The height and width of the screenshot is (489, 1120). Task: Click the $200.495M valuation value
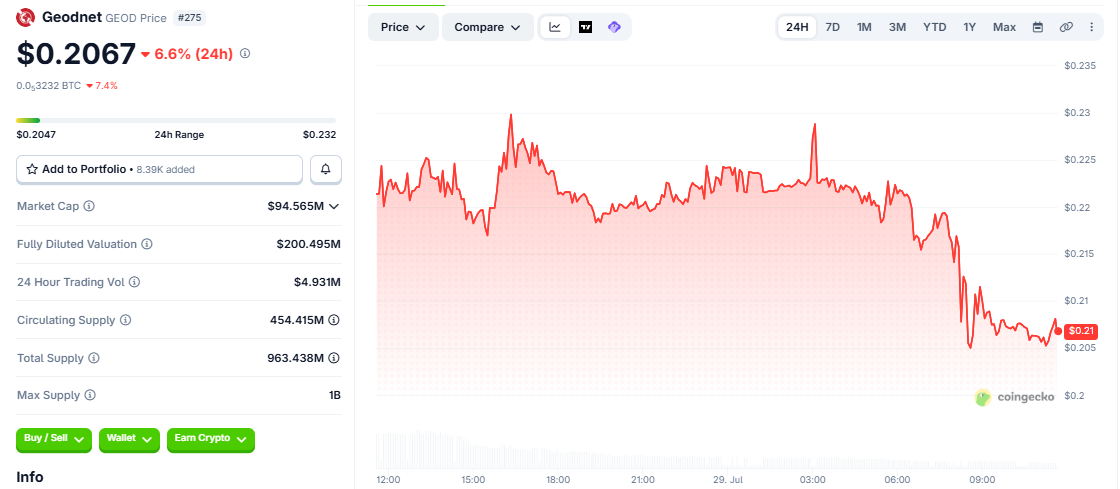coord(309,244)
